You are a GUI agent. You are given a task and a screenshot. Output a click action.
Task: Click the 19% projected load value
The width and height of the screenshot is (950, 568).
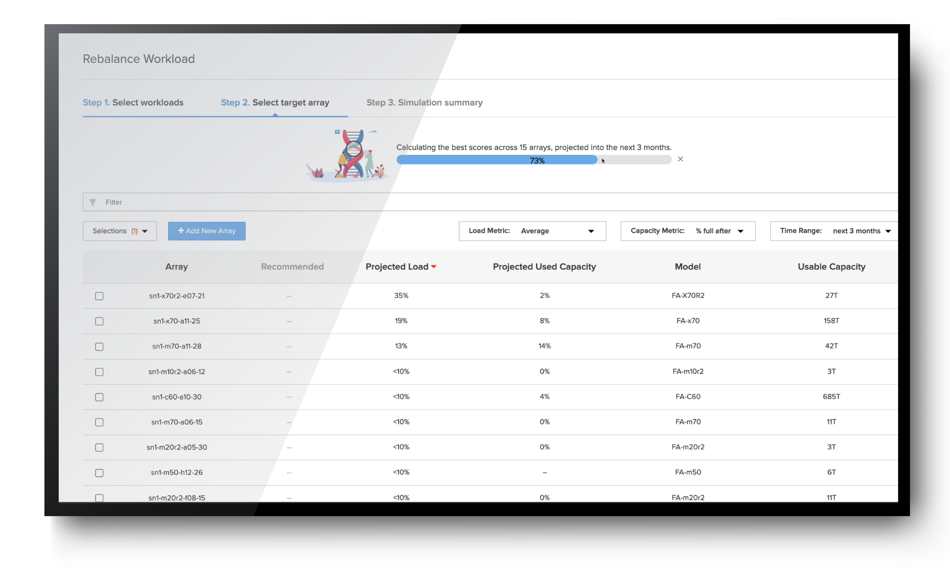(x=401, y=321)
